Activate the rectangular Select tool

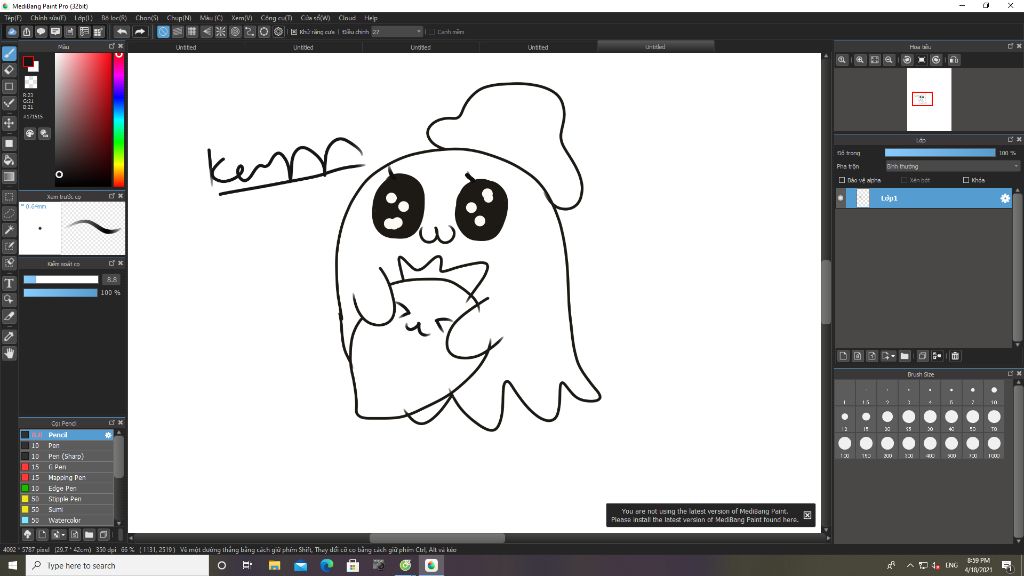point(9,197)
